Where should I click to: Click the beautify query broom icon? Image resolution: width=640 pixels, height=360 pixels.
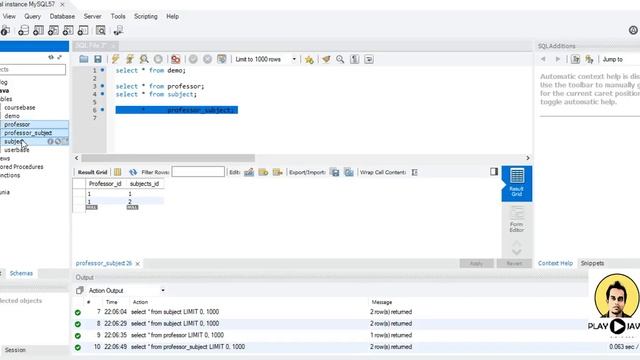[326, 59]
